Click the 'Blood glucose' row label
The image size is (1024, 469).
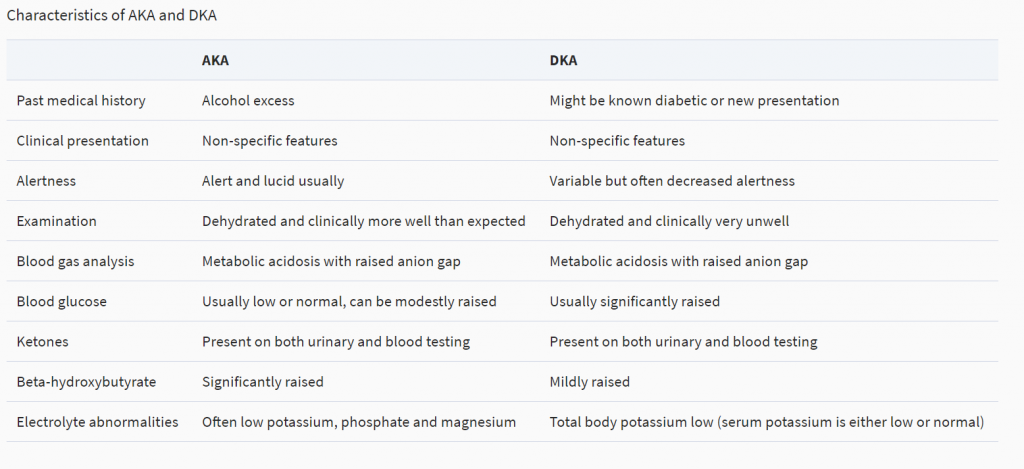pyautogui.click(x=61, y=301)
